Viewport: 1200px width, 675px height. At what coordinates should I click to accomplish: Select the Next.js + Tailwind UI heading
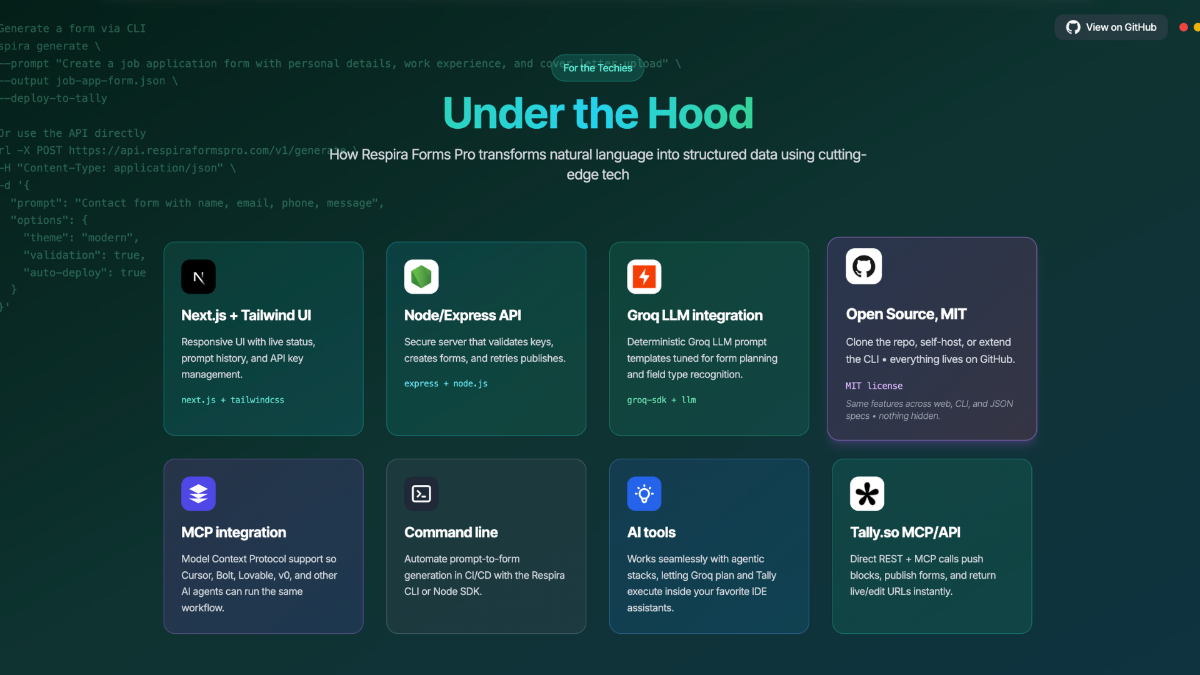point(246,315)
